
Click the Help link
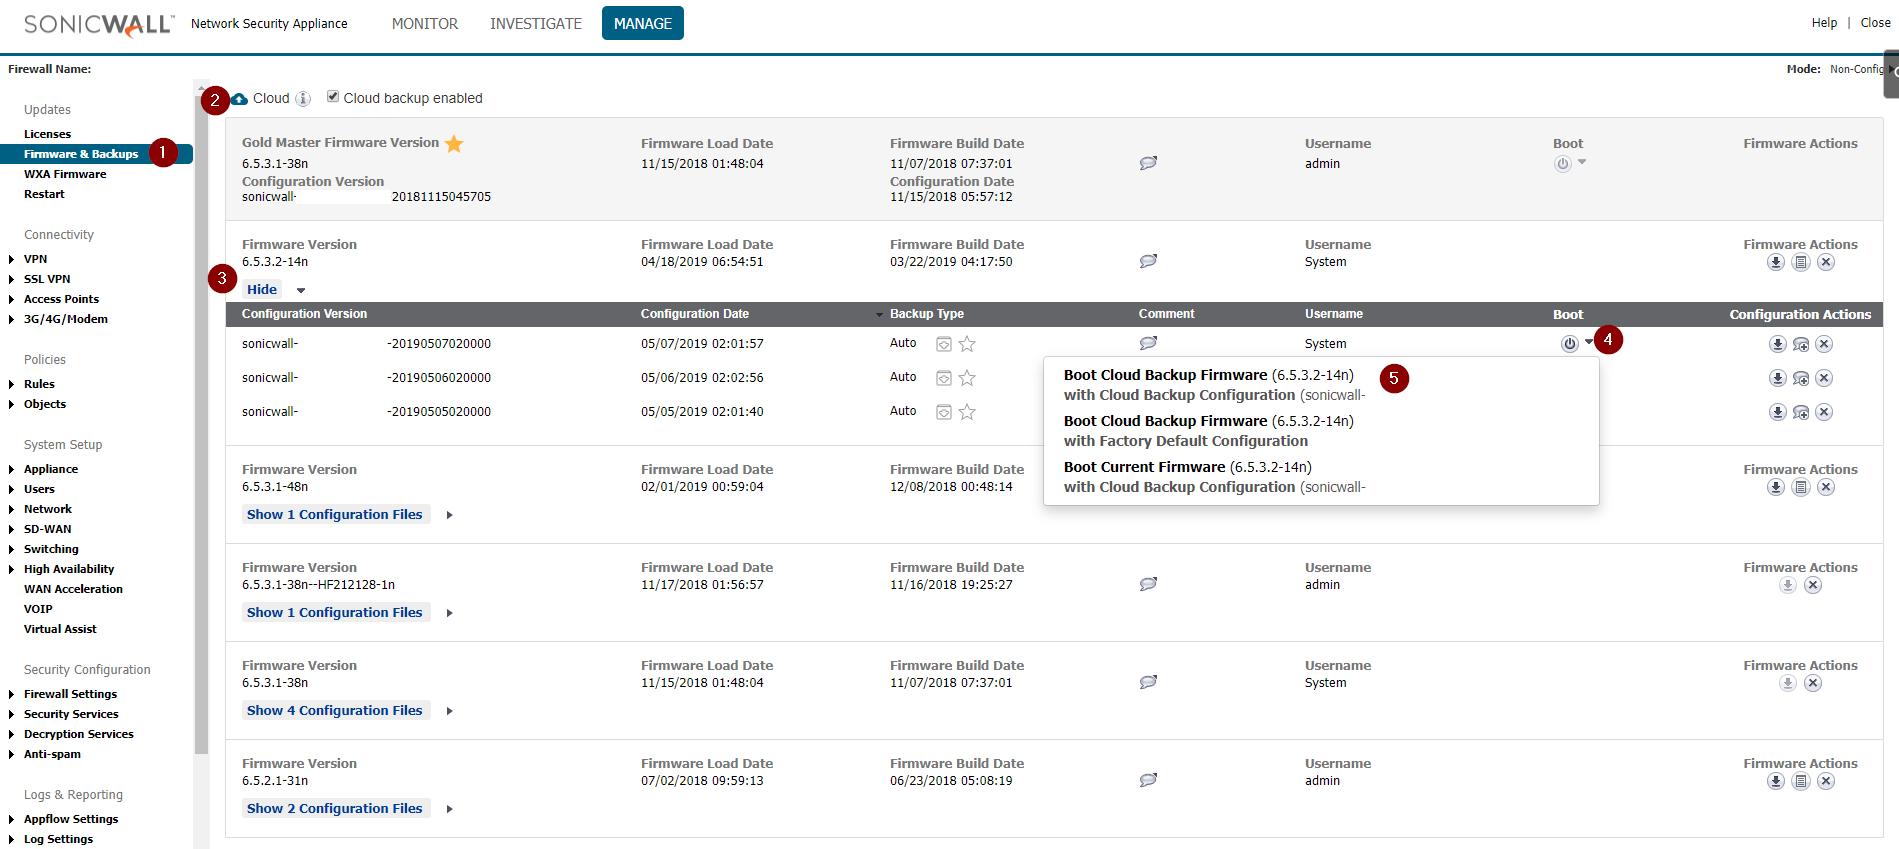tap(1824, 23)
